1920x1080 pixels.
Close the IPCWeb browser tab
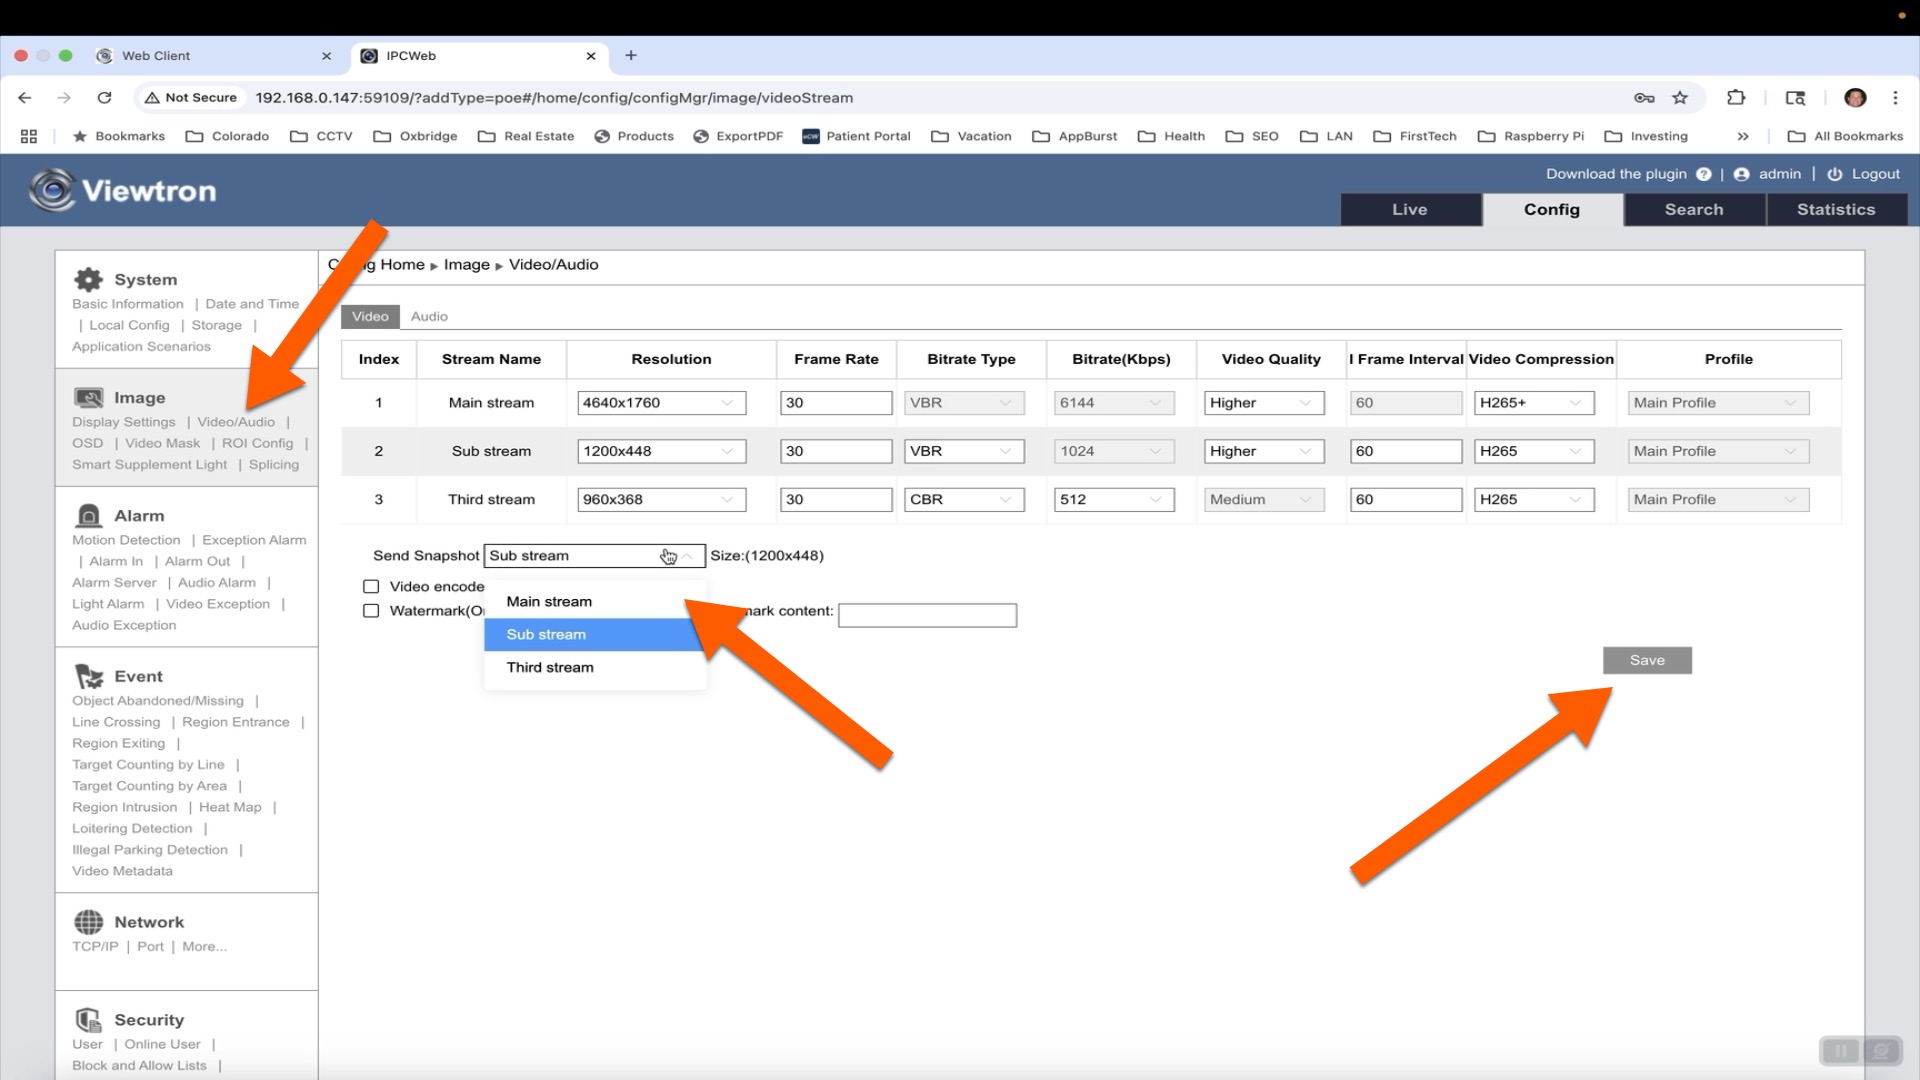[591, 56]
